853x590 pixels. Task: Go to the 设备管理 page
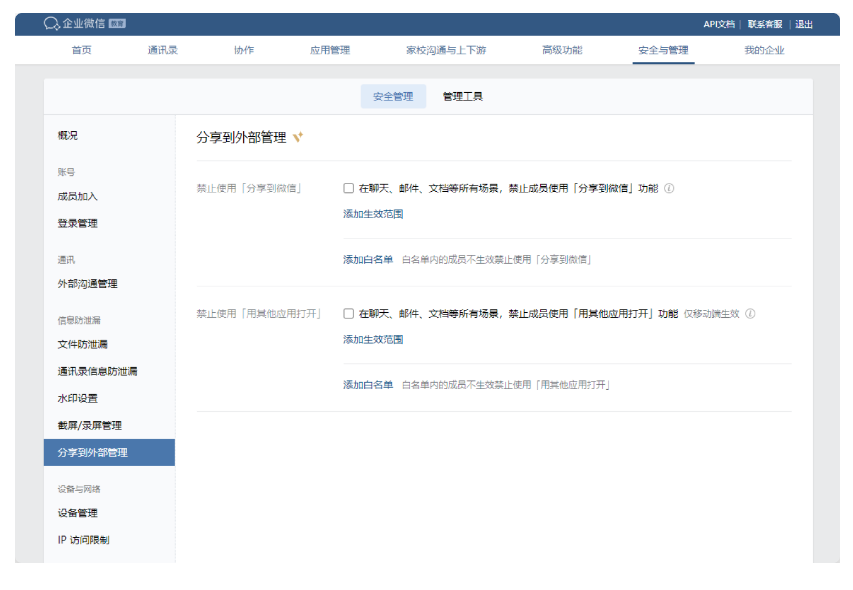(x=80, y=513)
